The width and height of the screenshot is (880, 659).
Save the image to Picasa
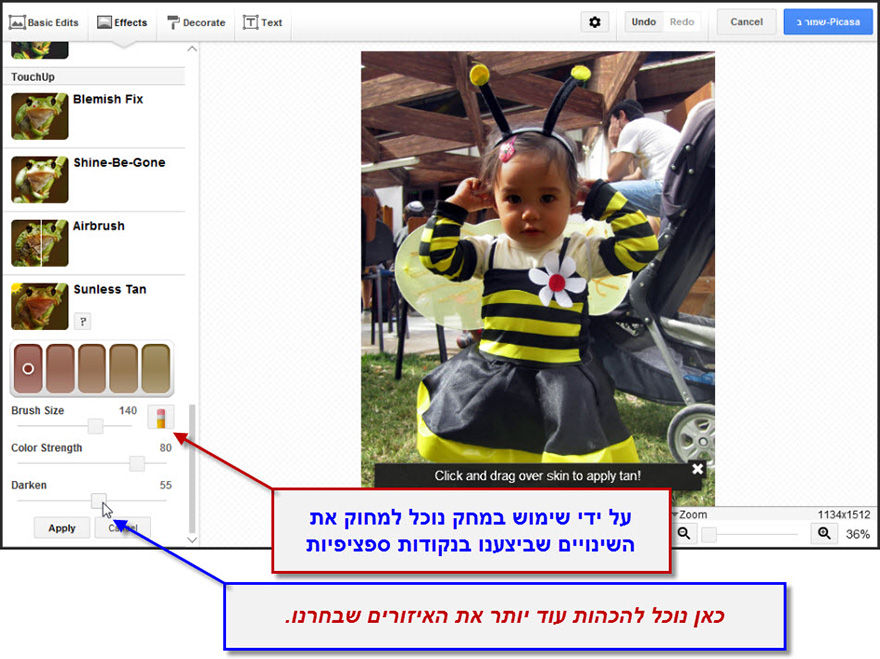tap(828, 20)
